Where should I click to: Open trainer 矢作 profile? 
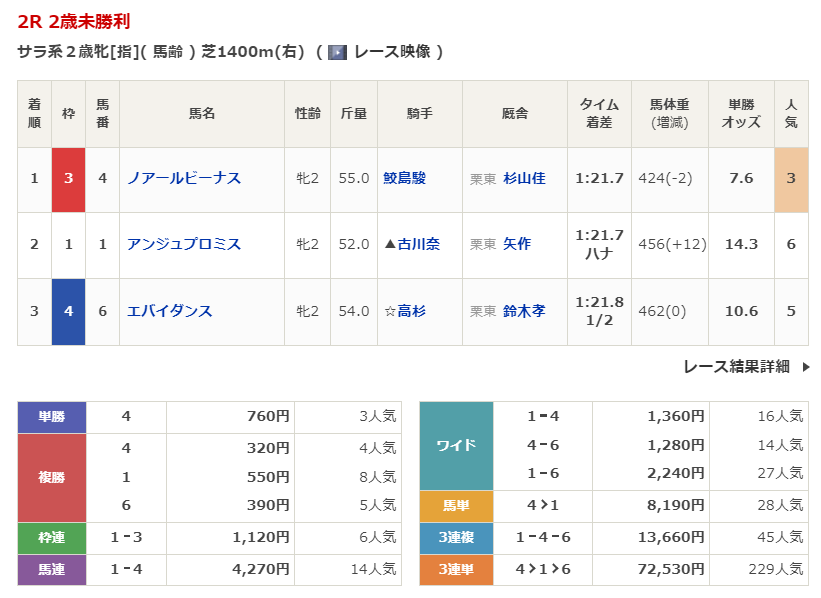517,244
